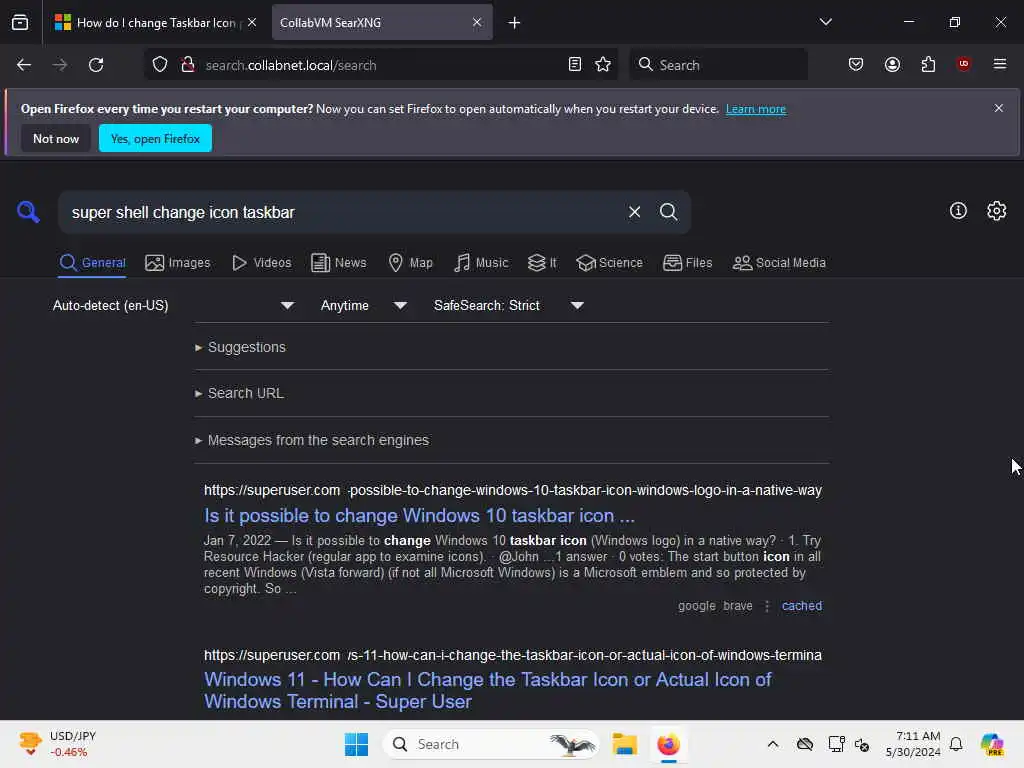List all tabs dropdown arrow
Screen dimensions: 1024x768
pyautogui.click(x=825, y=22)
